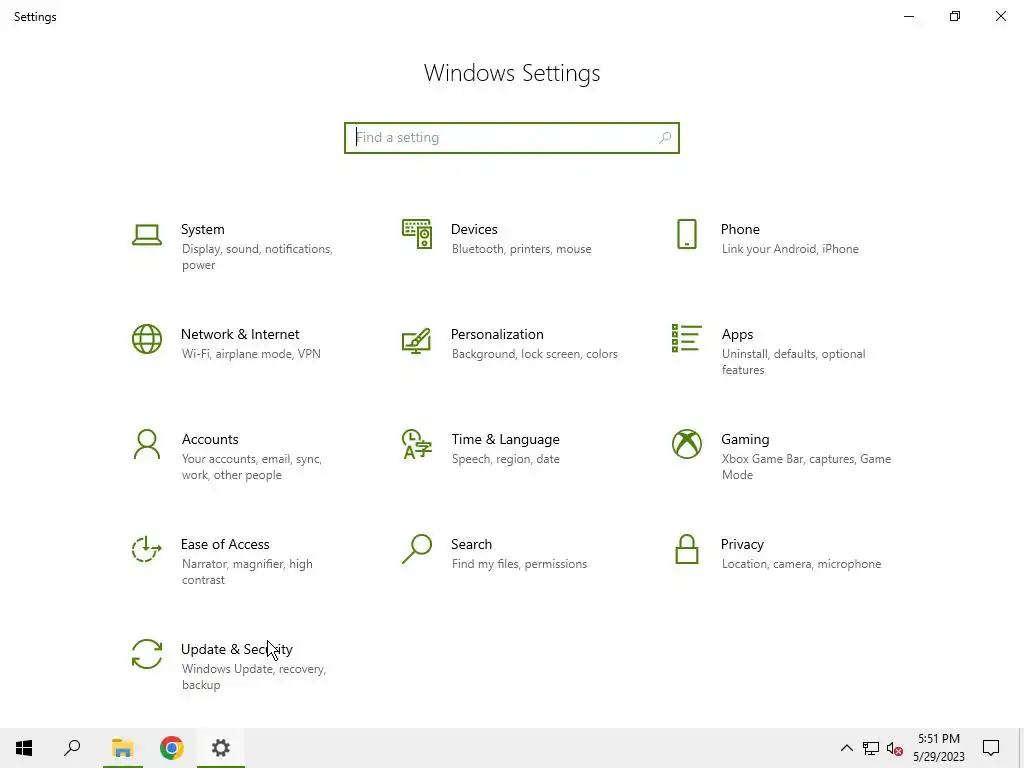
Task: Open the System laptop icon
Action: [x=147, y=234]
